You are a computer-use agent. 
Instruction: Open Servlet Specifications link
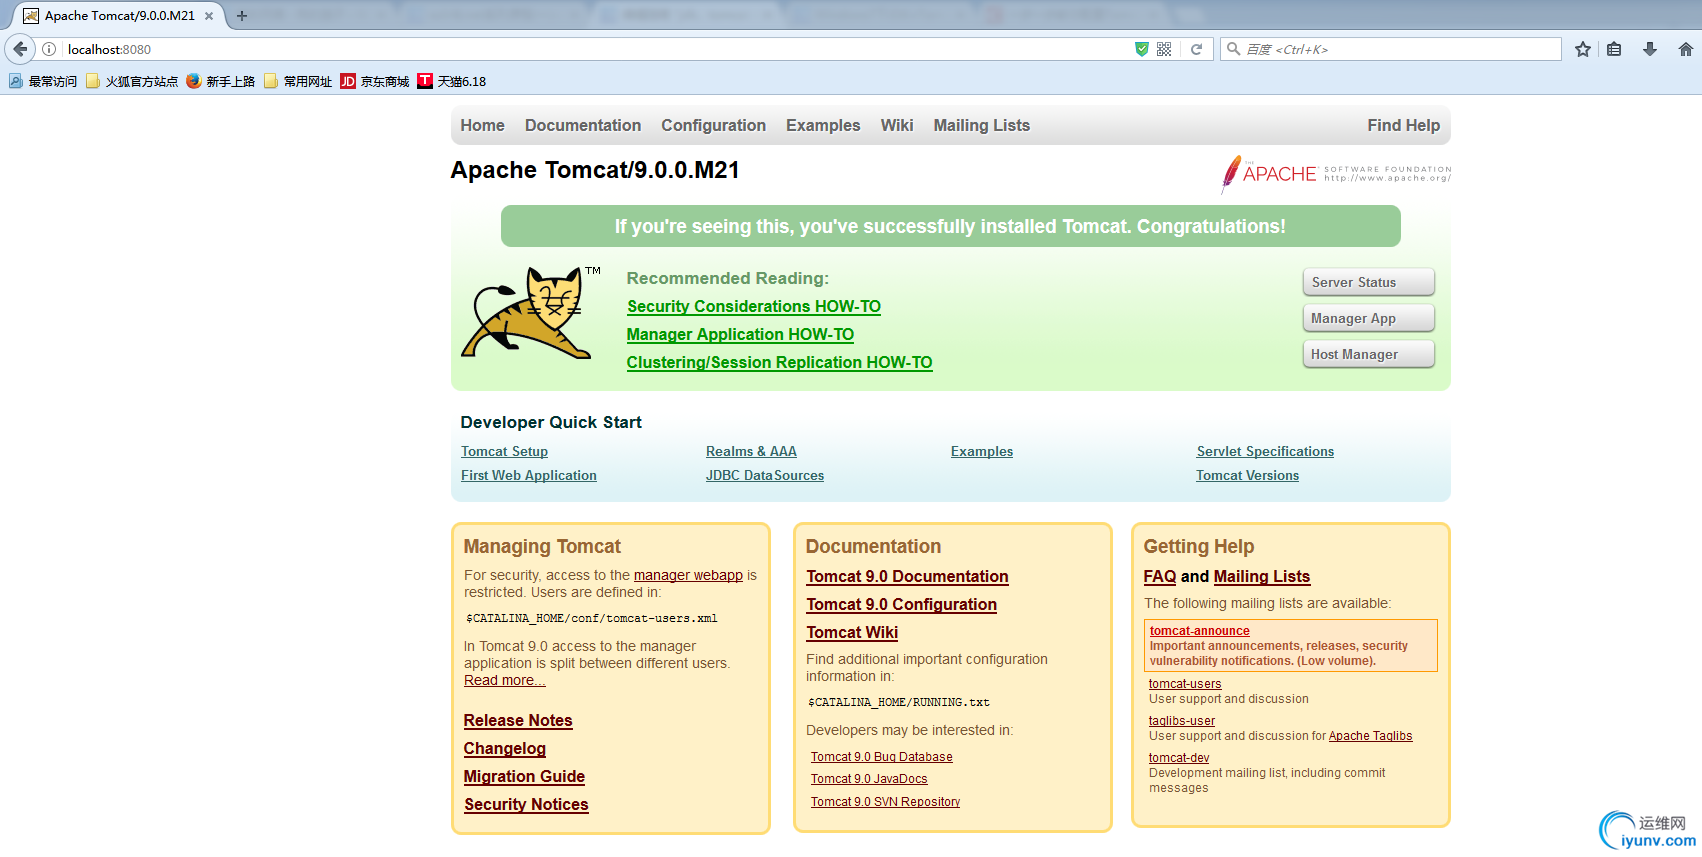coord(1265,452)
